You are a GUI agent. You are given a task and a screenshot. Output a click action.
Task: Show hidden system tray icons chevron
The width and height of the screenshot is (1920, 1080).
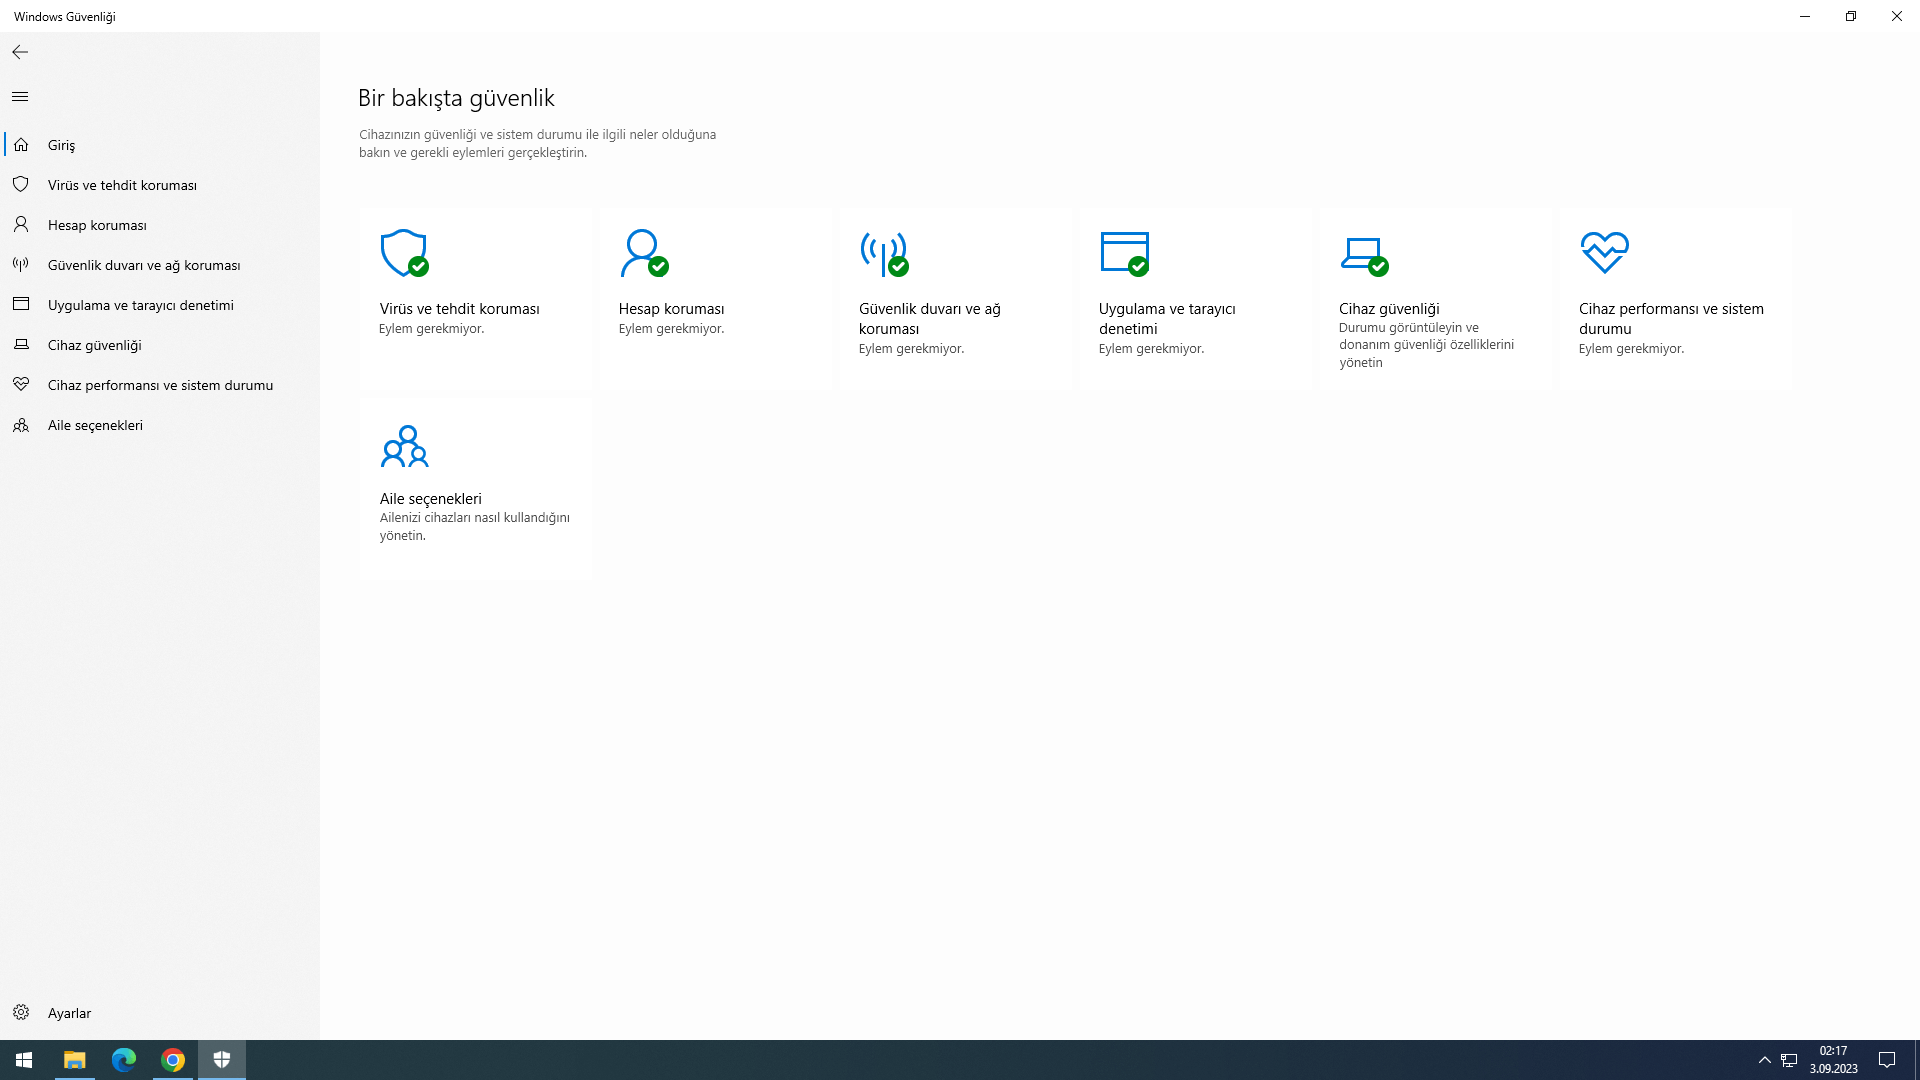[1764, 1060]
